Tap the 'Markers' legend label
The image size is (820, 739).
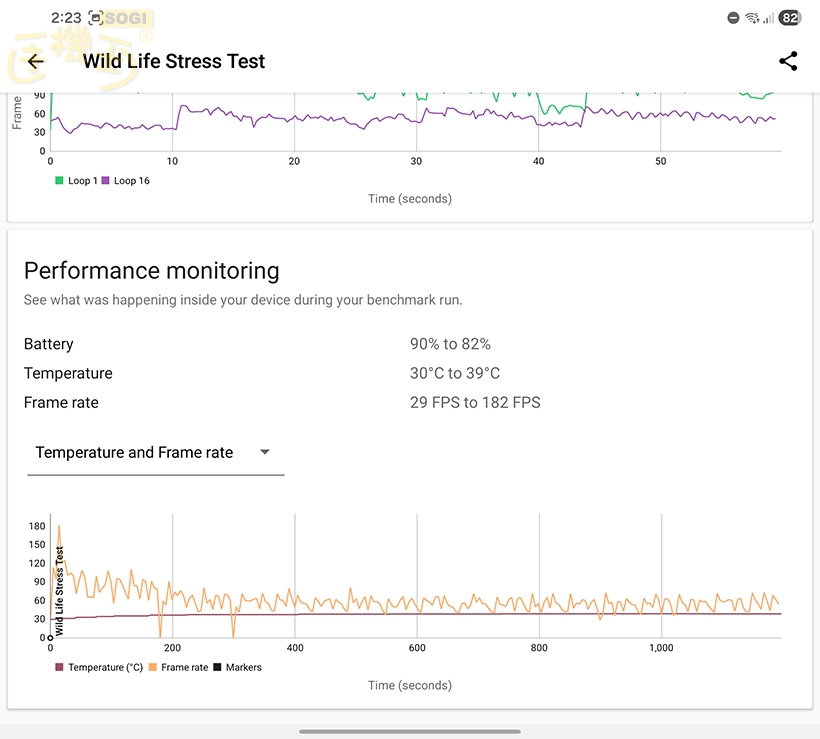click(244, 667)
